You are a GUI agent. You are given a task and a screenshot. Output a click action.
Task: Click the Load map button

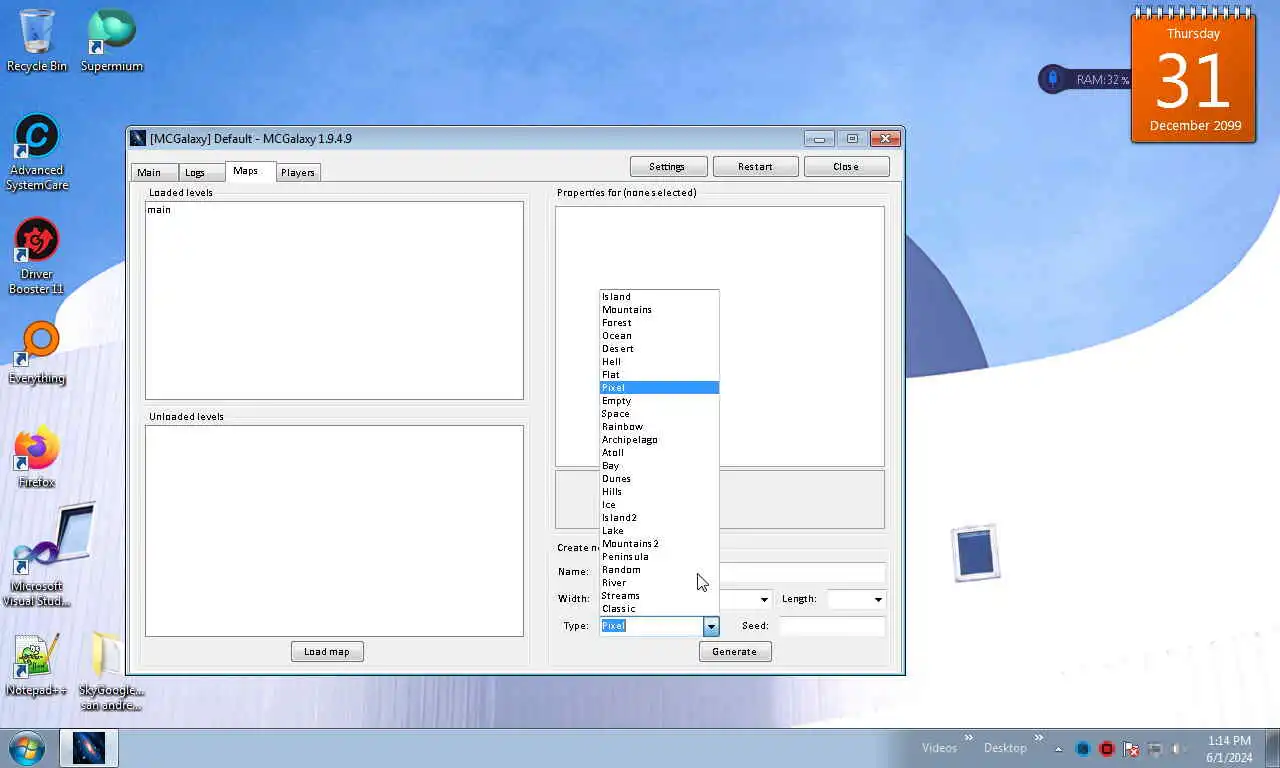(x=327, y=652)
